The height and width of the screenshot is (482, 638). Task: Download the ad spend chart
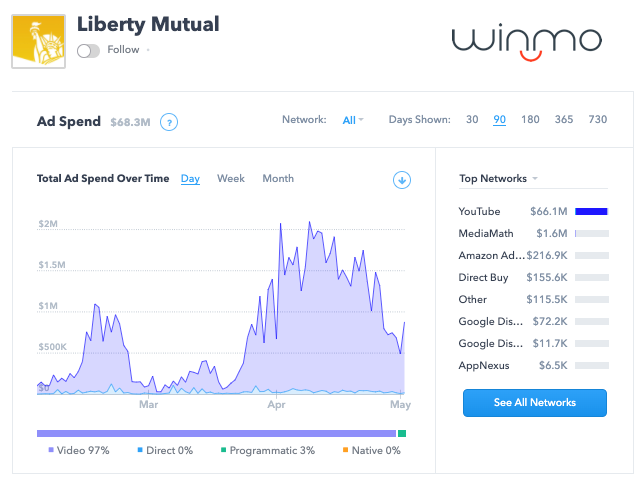coord(402,180)
